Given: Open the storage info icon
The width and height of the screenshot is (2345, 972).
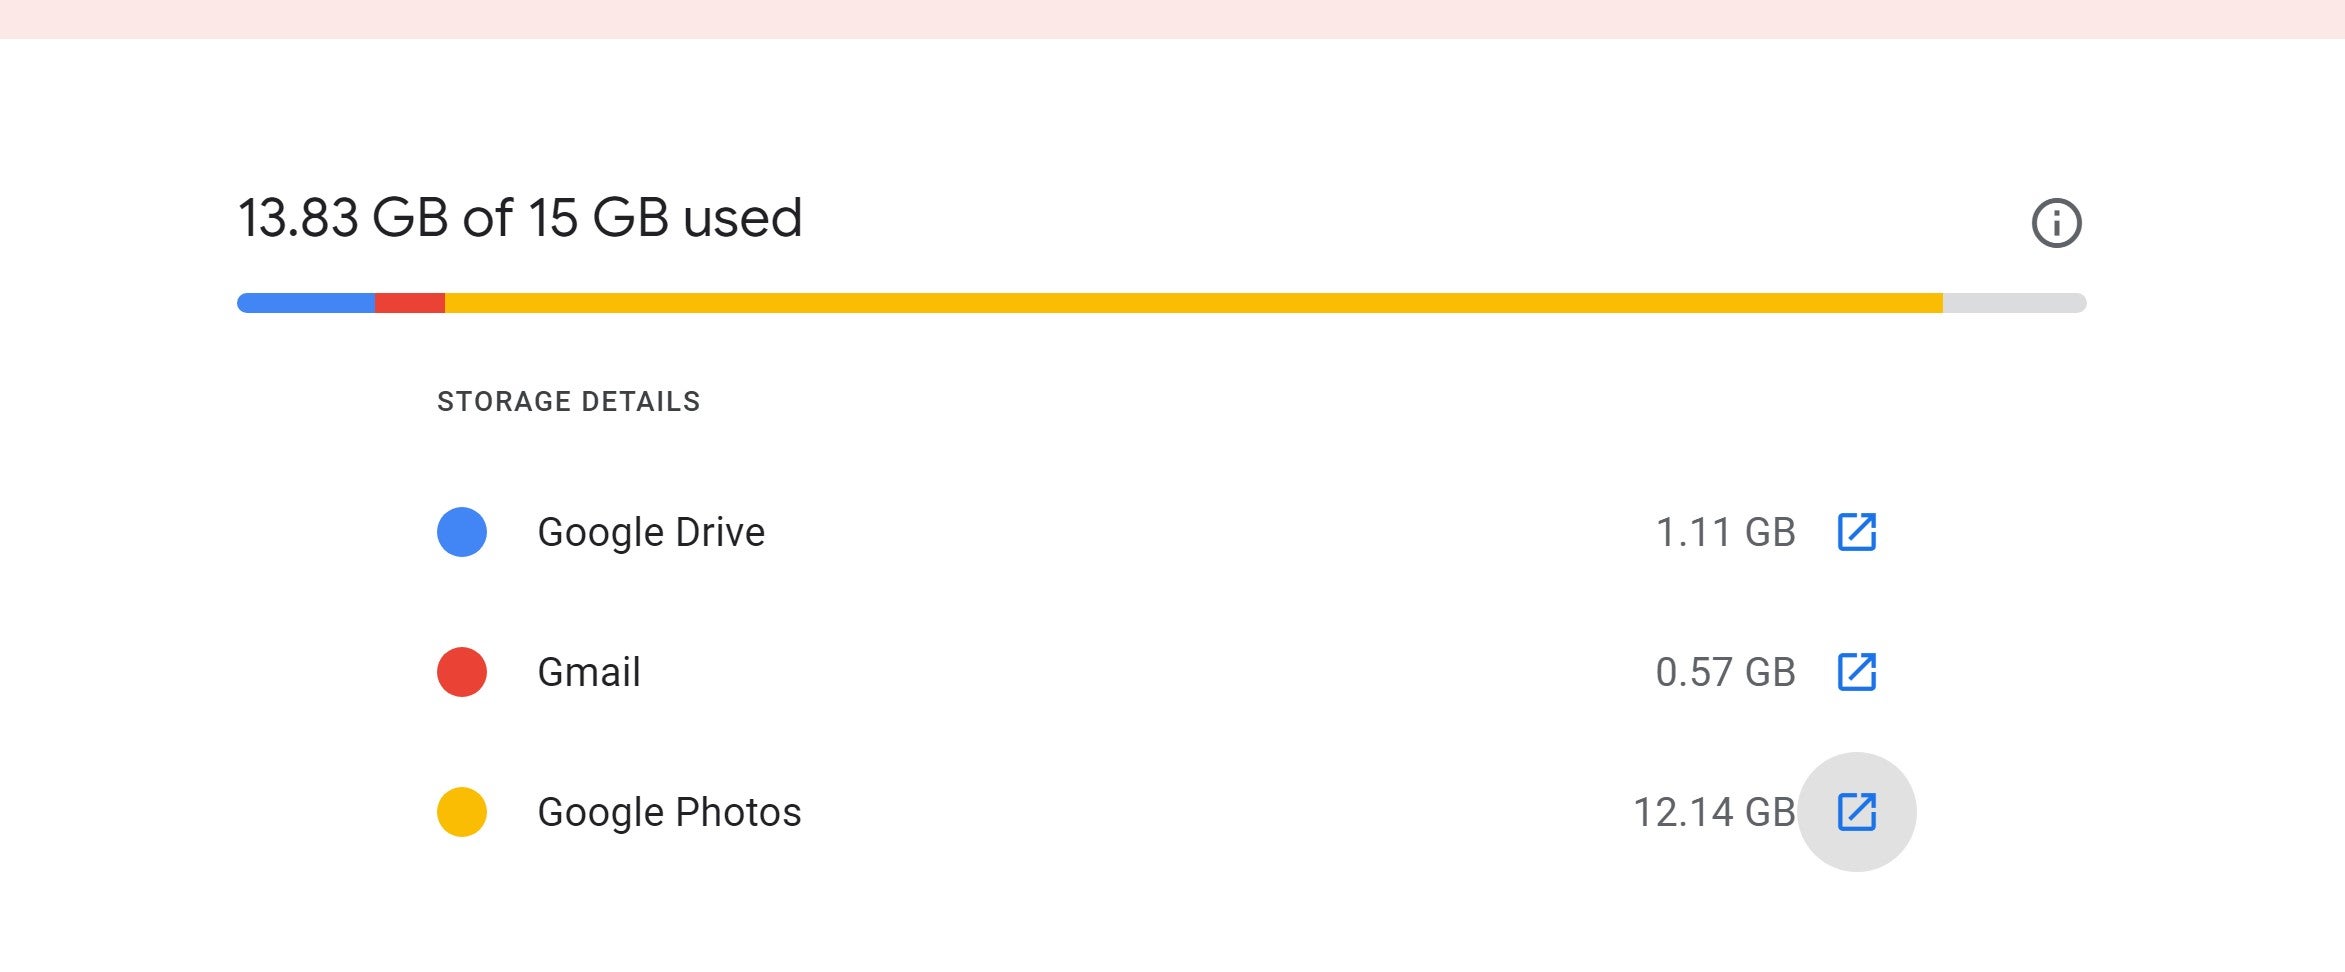Looking at the screenshot, I should [x=2056, y=222].
